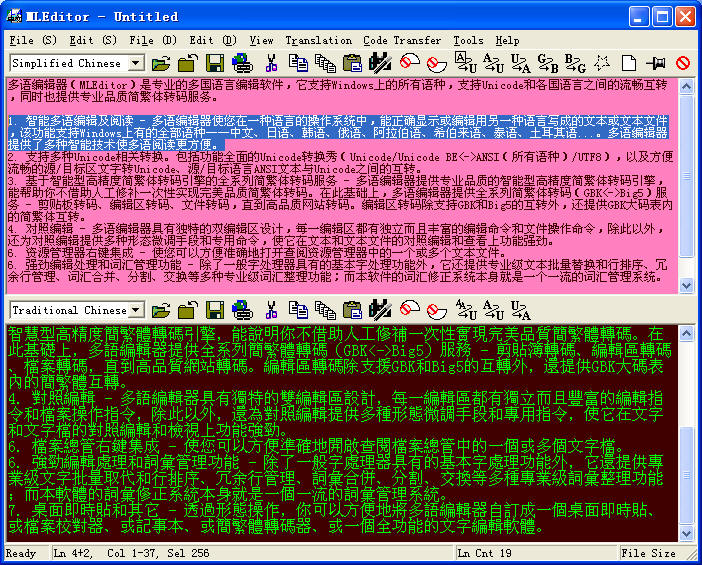Click the upper pane scroll down arrow
Image resolution: width=702 pixels, height=565 pixels.
[x=686, y=285]
